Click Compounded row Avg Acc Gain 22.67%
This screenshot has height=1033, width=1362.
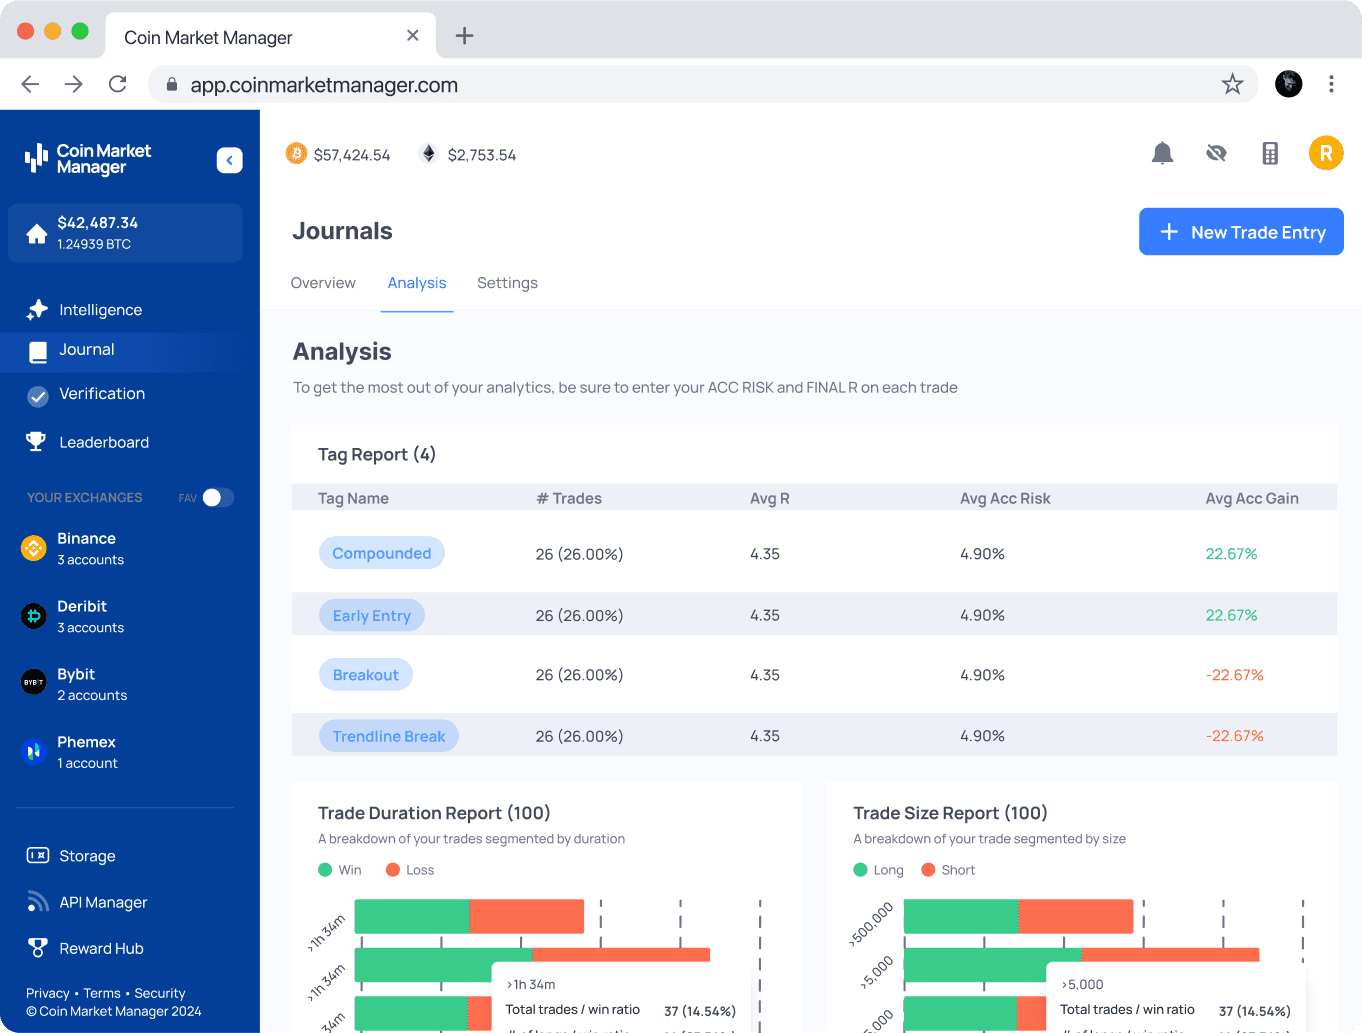click(1231, 554)
